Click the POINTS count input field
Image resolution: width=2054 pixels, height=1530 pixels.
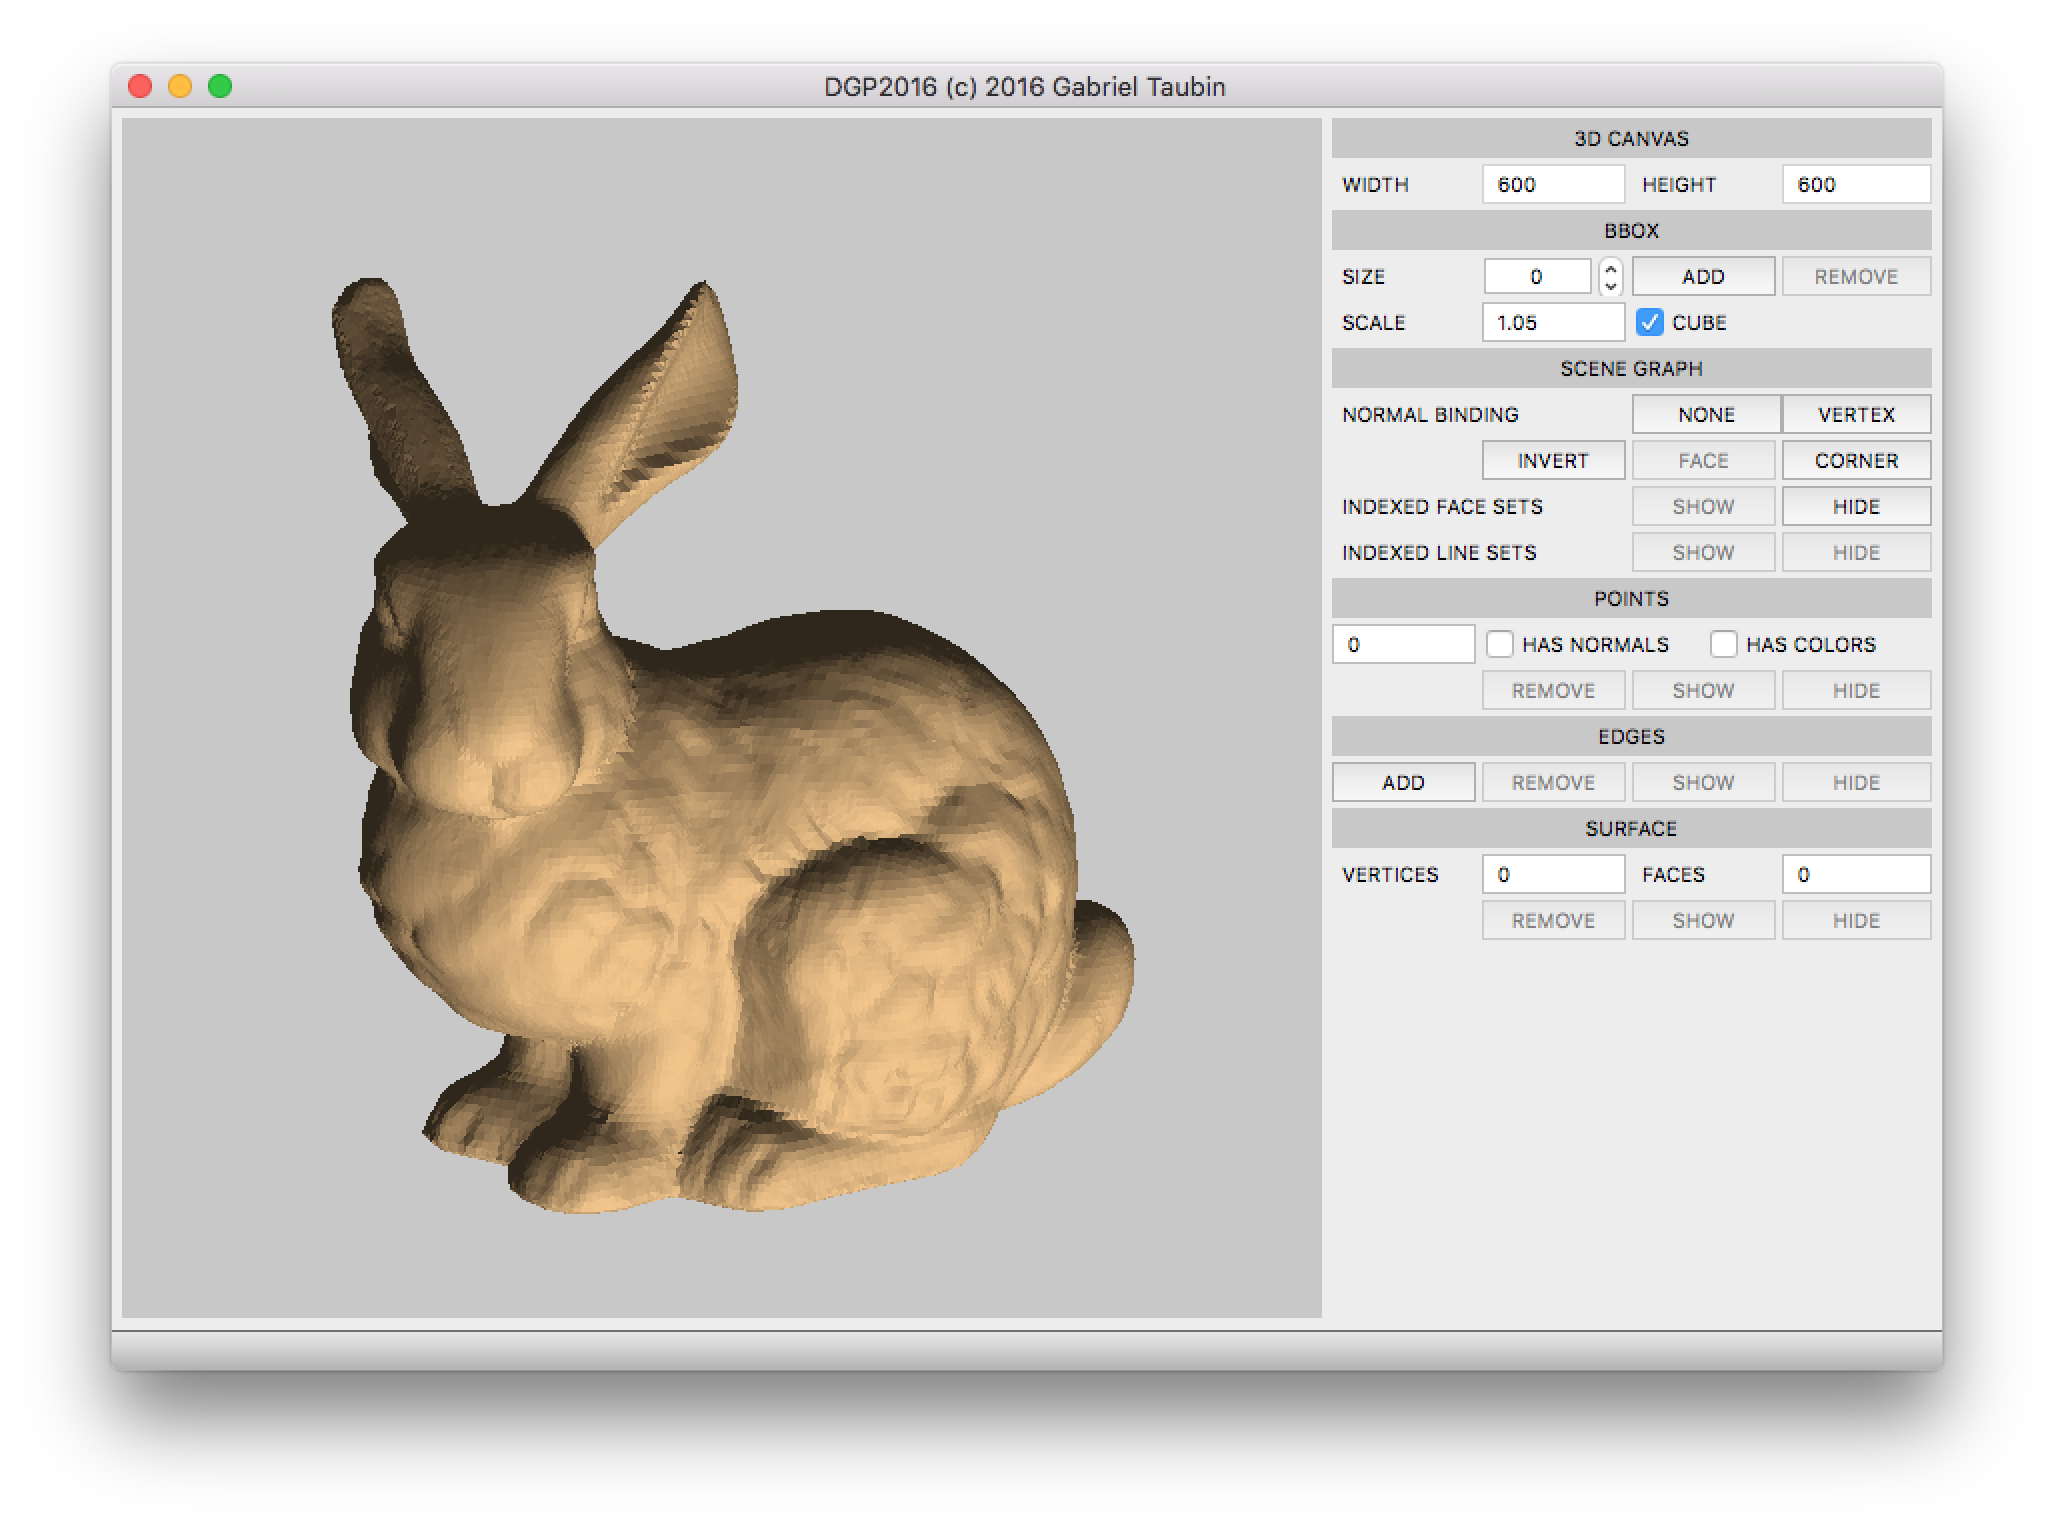tap(1403, 644)
